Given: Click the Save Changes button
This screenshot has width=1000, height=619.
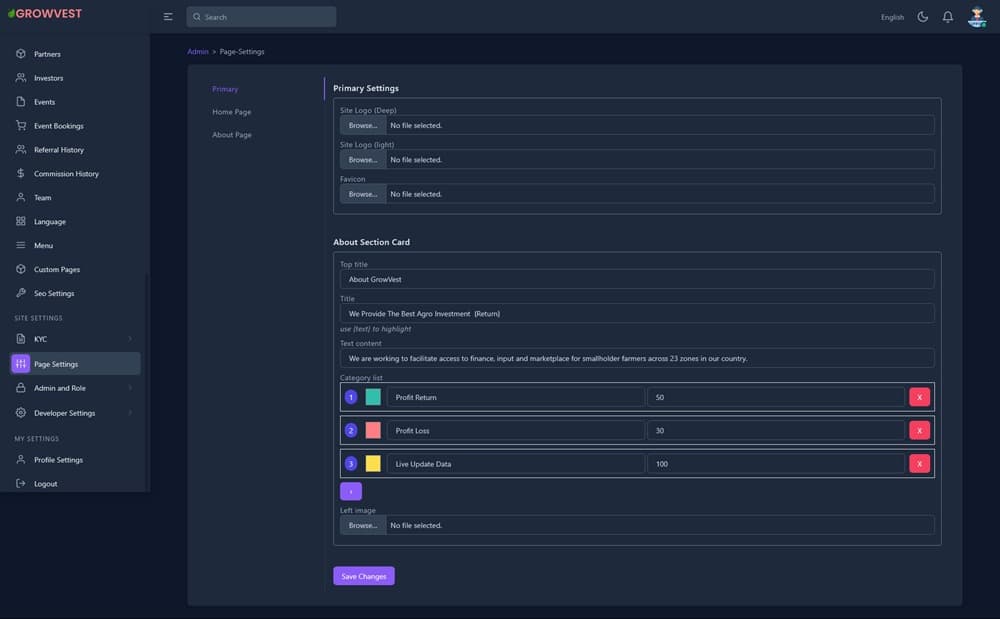Looking at the screenshot, I should coord(363,576).
